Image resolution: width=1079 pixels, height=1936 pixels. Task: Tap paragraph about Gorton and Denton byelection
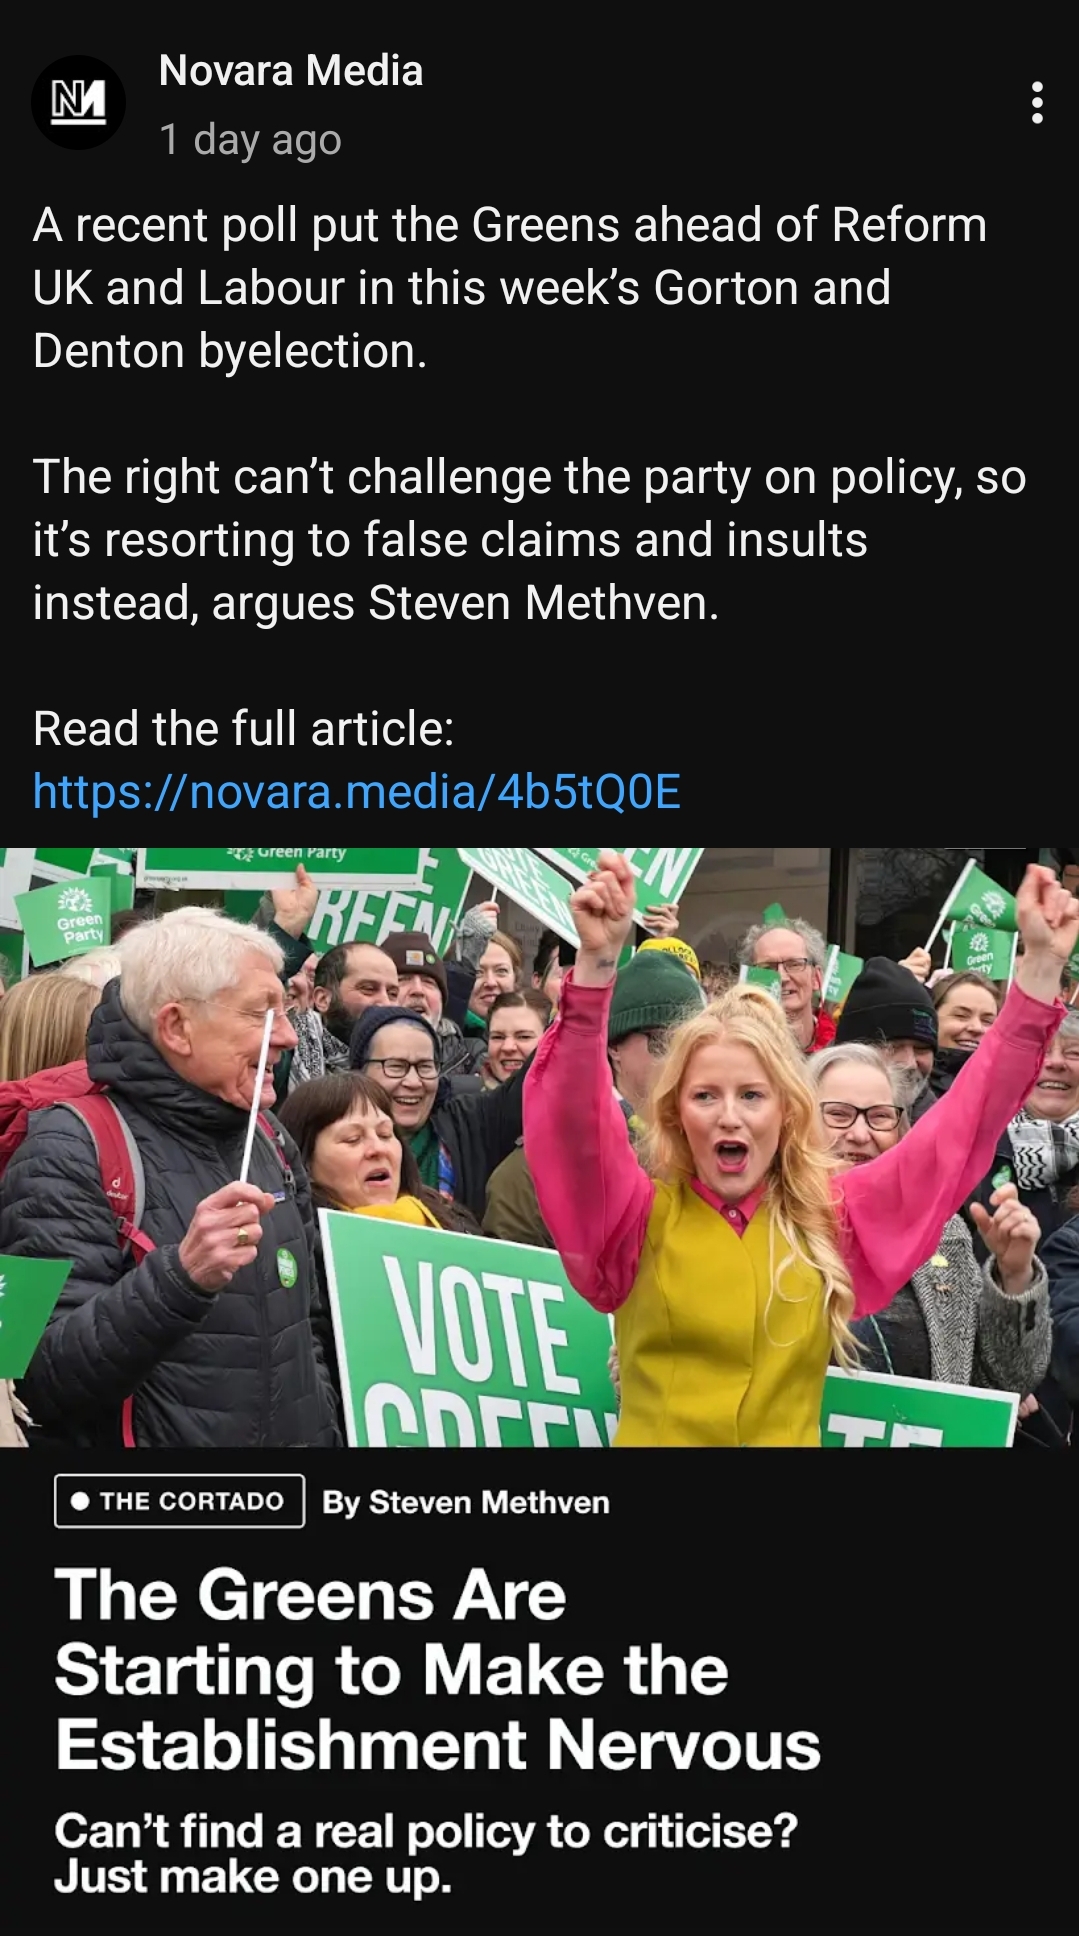pos(510,288)
